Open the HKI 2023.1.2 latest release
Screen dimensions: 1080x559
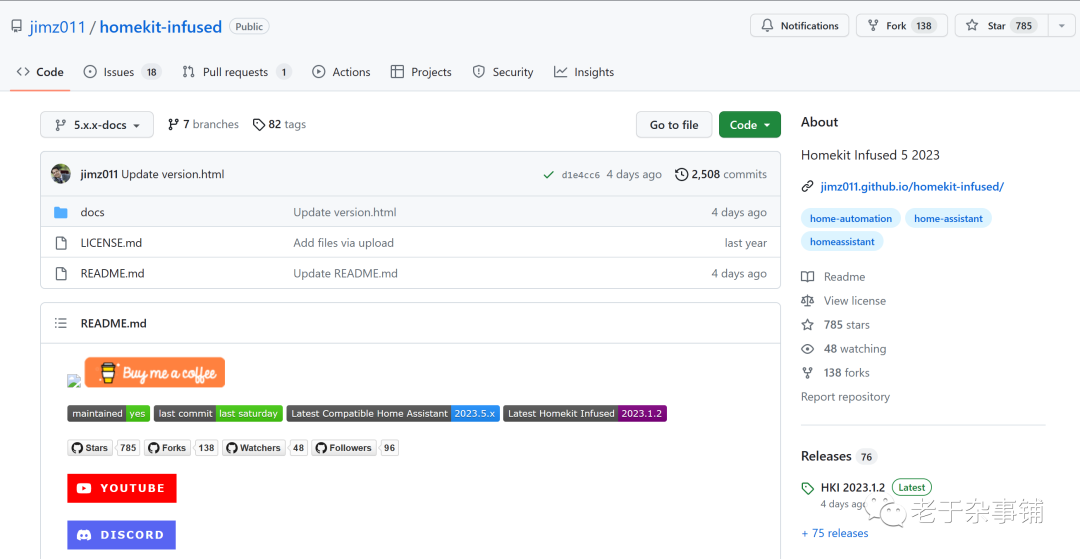point(853,487)
